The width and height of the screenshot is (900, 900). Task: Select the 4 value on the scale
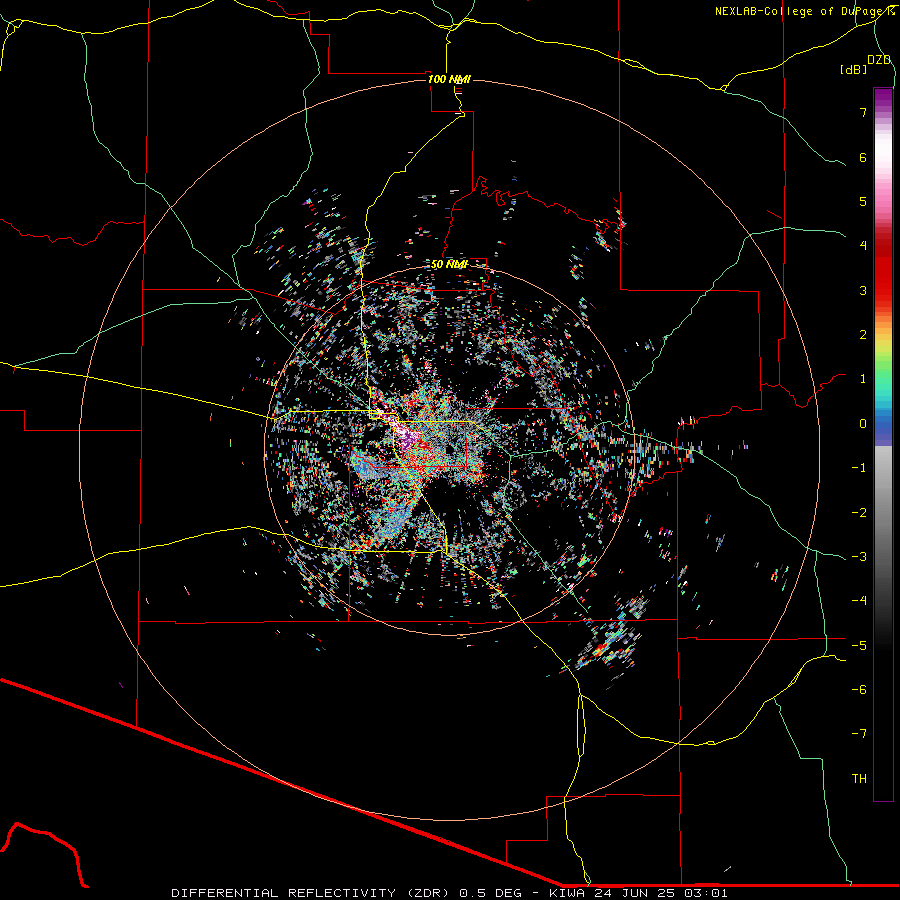point(863,246)
